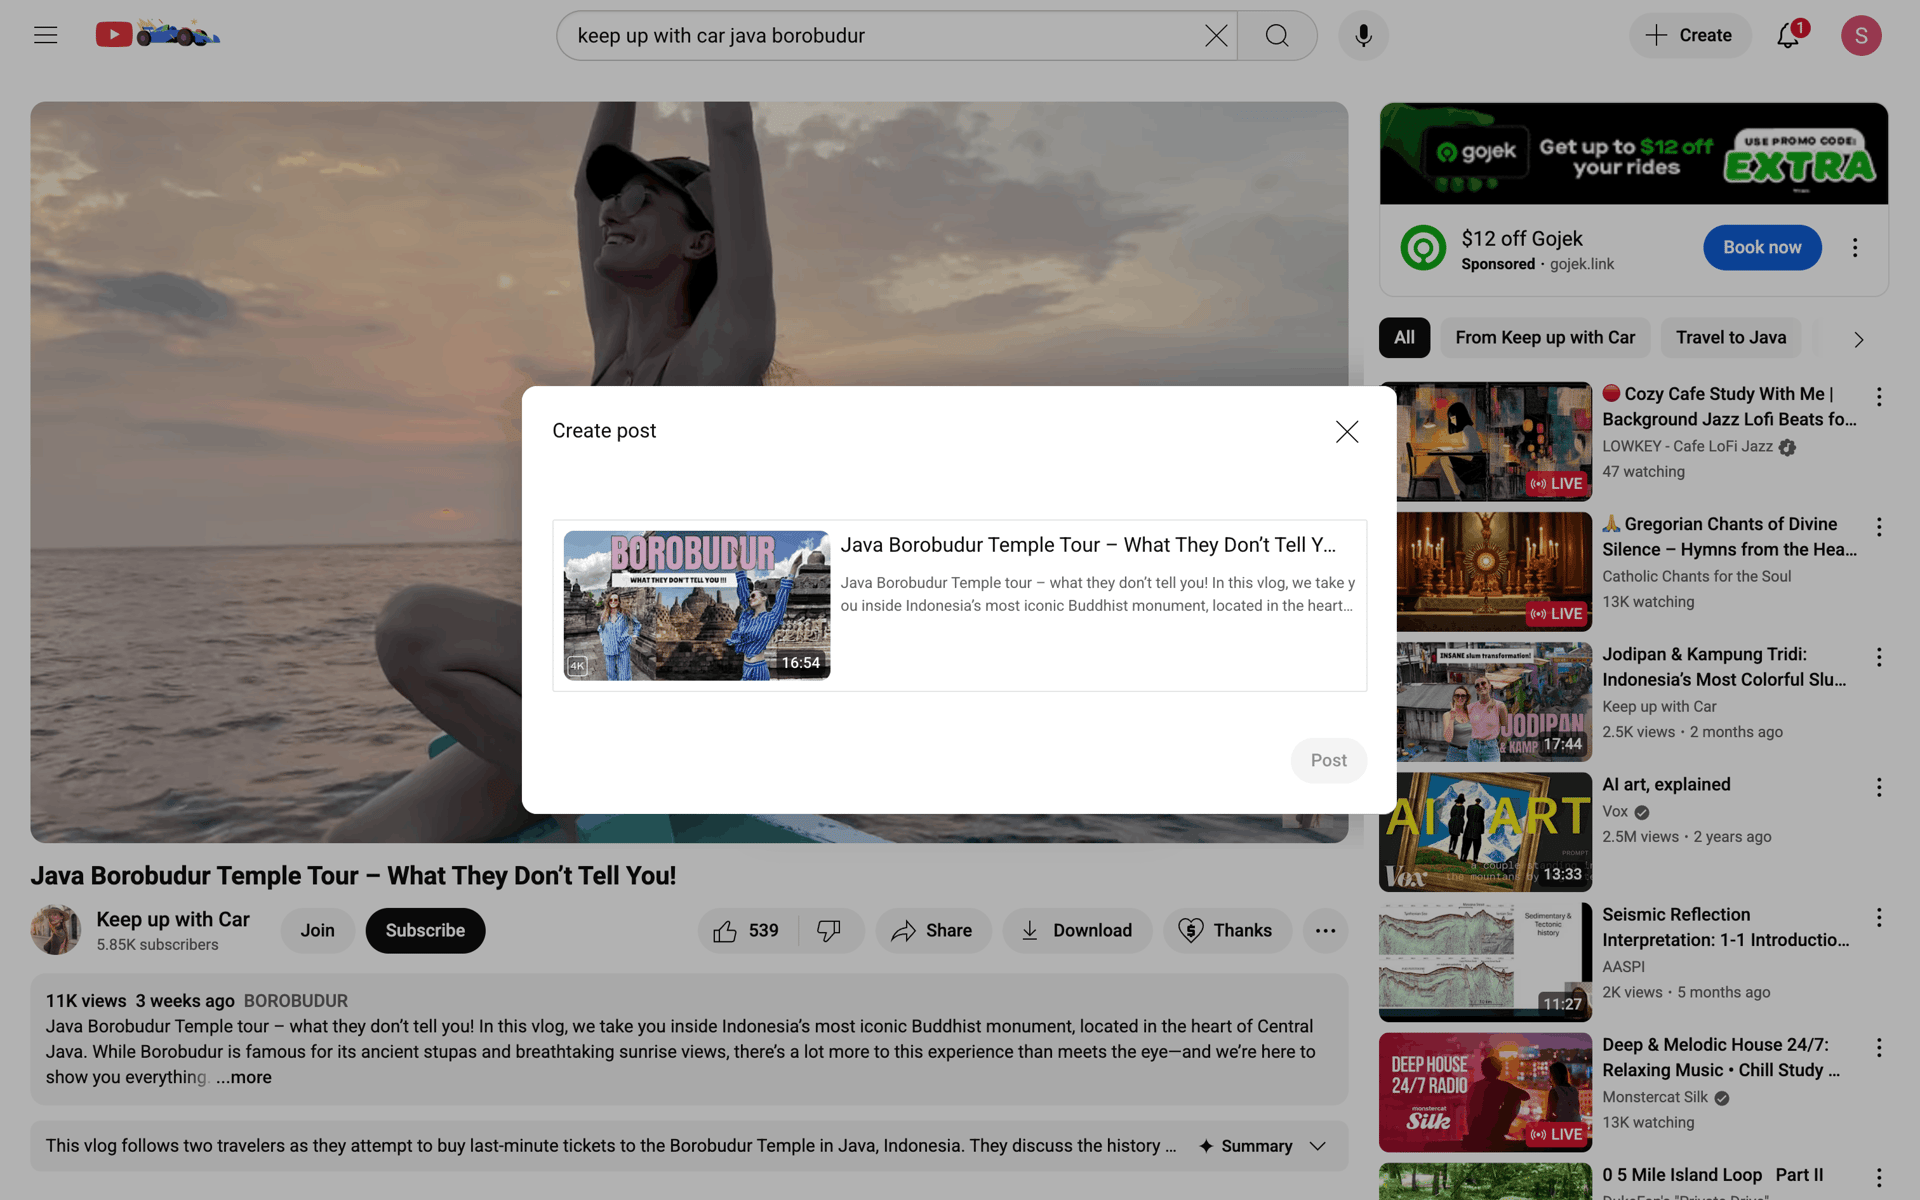1920x1200 pixels.
Task: Click Monstercat Silk channel name
Action: (1655, 1097)
